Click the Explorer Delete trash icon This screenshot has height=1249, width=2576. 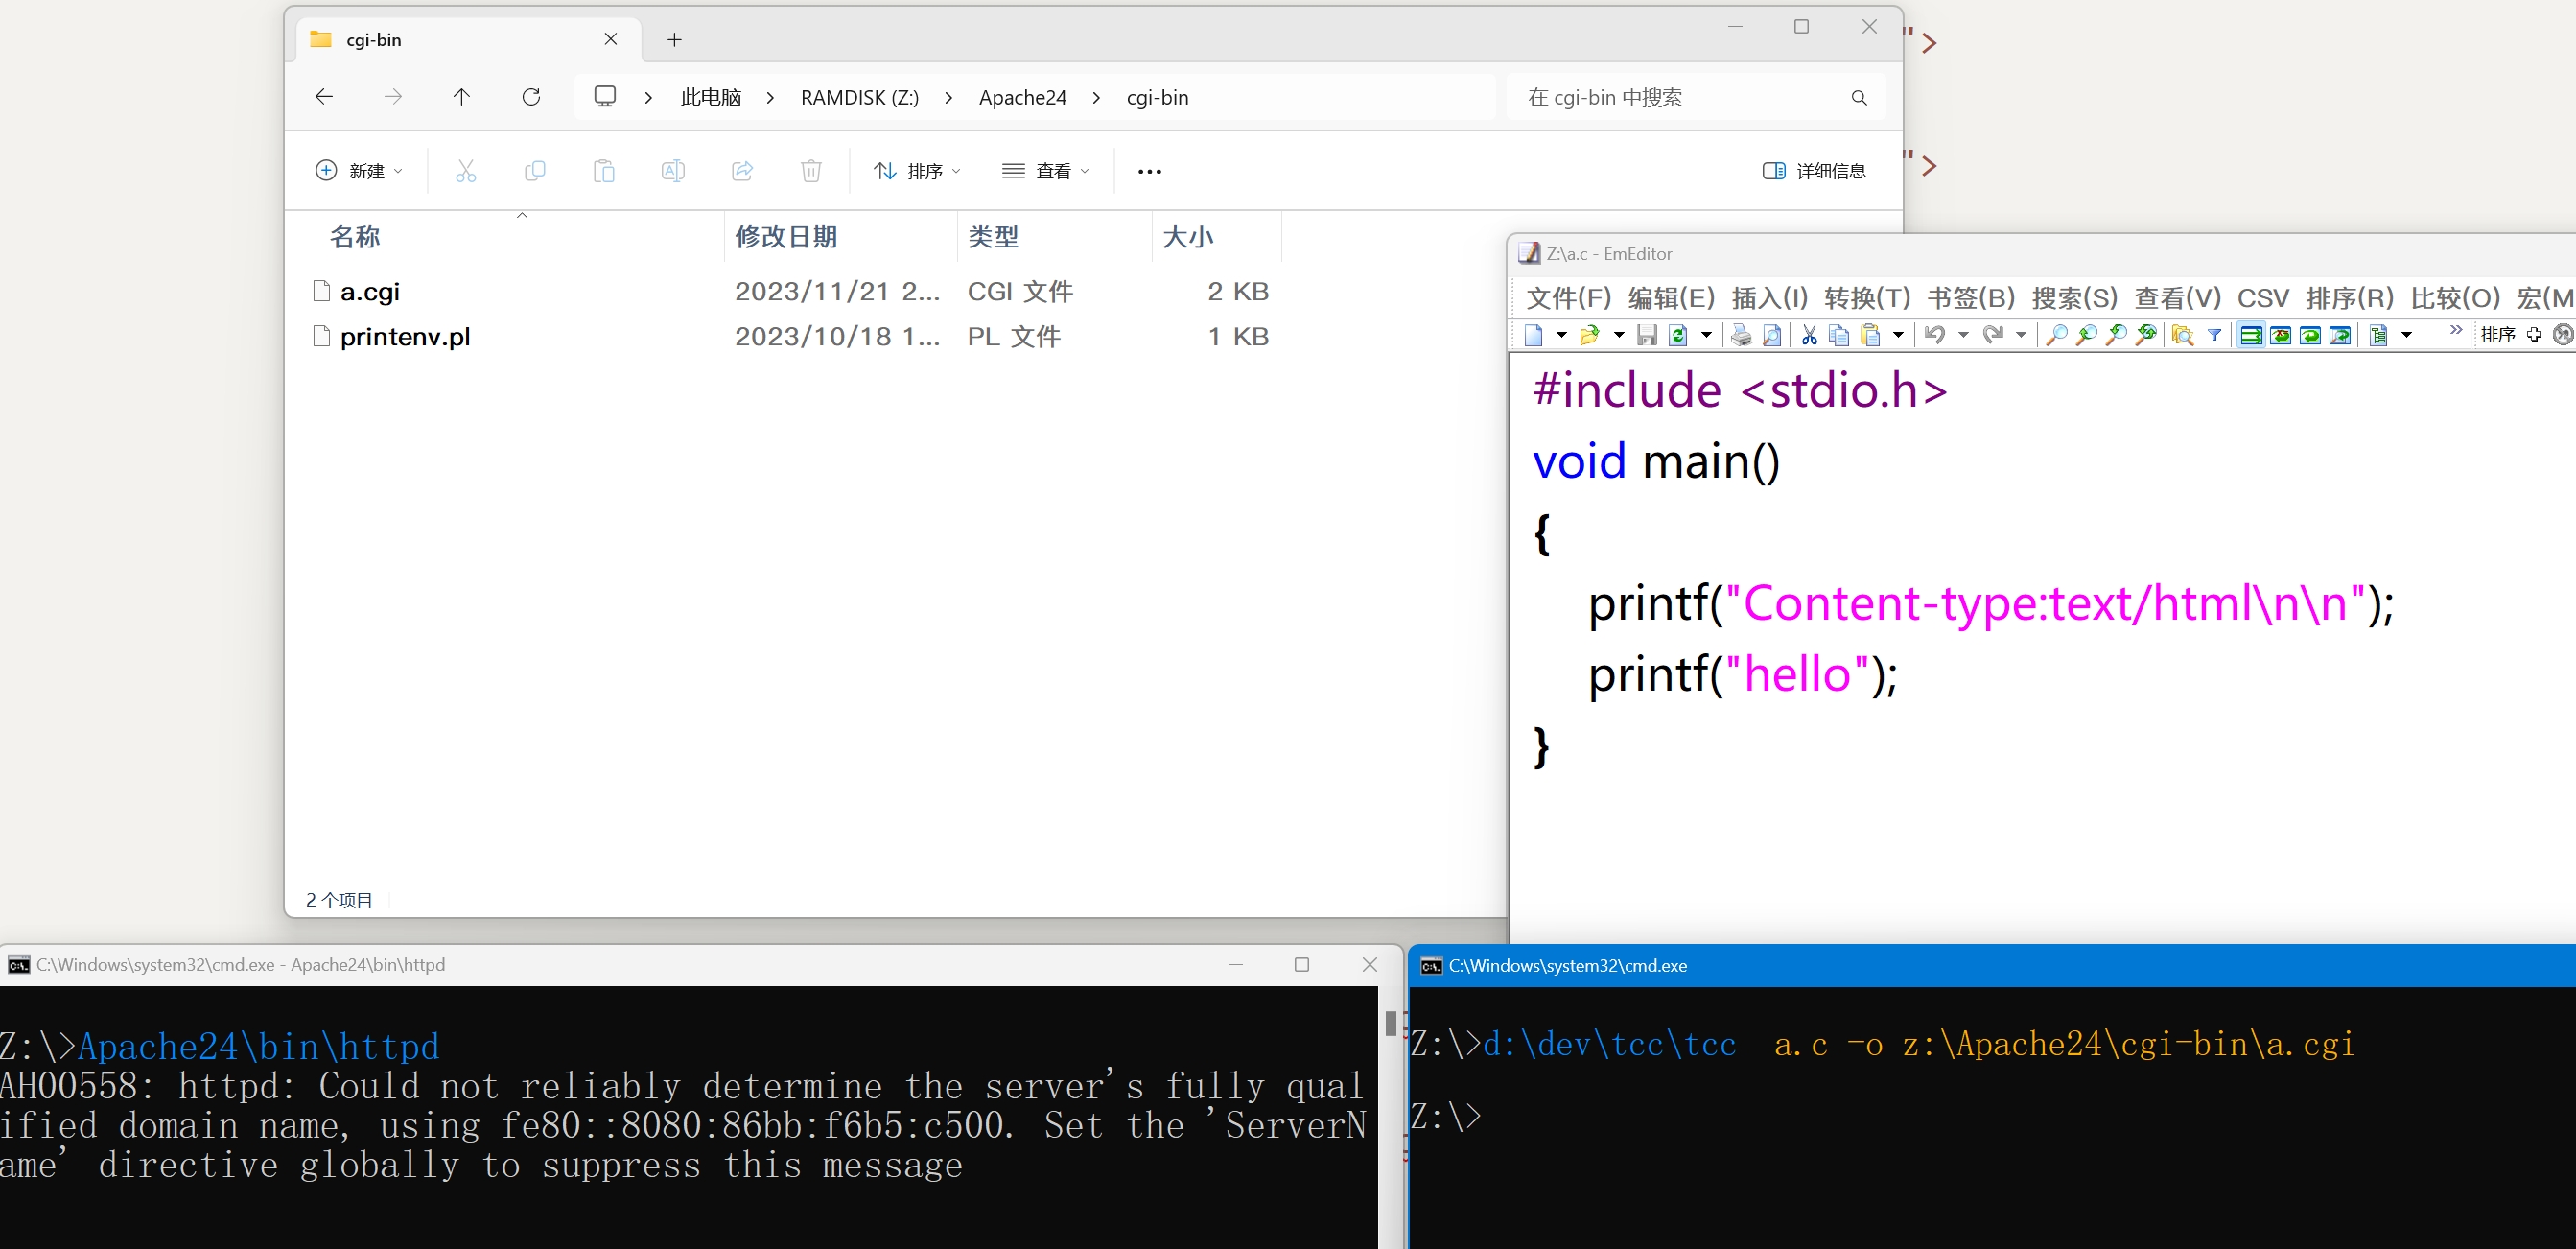tap(811, 171)
